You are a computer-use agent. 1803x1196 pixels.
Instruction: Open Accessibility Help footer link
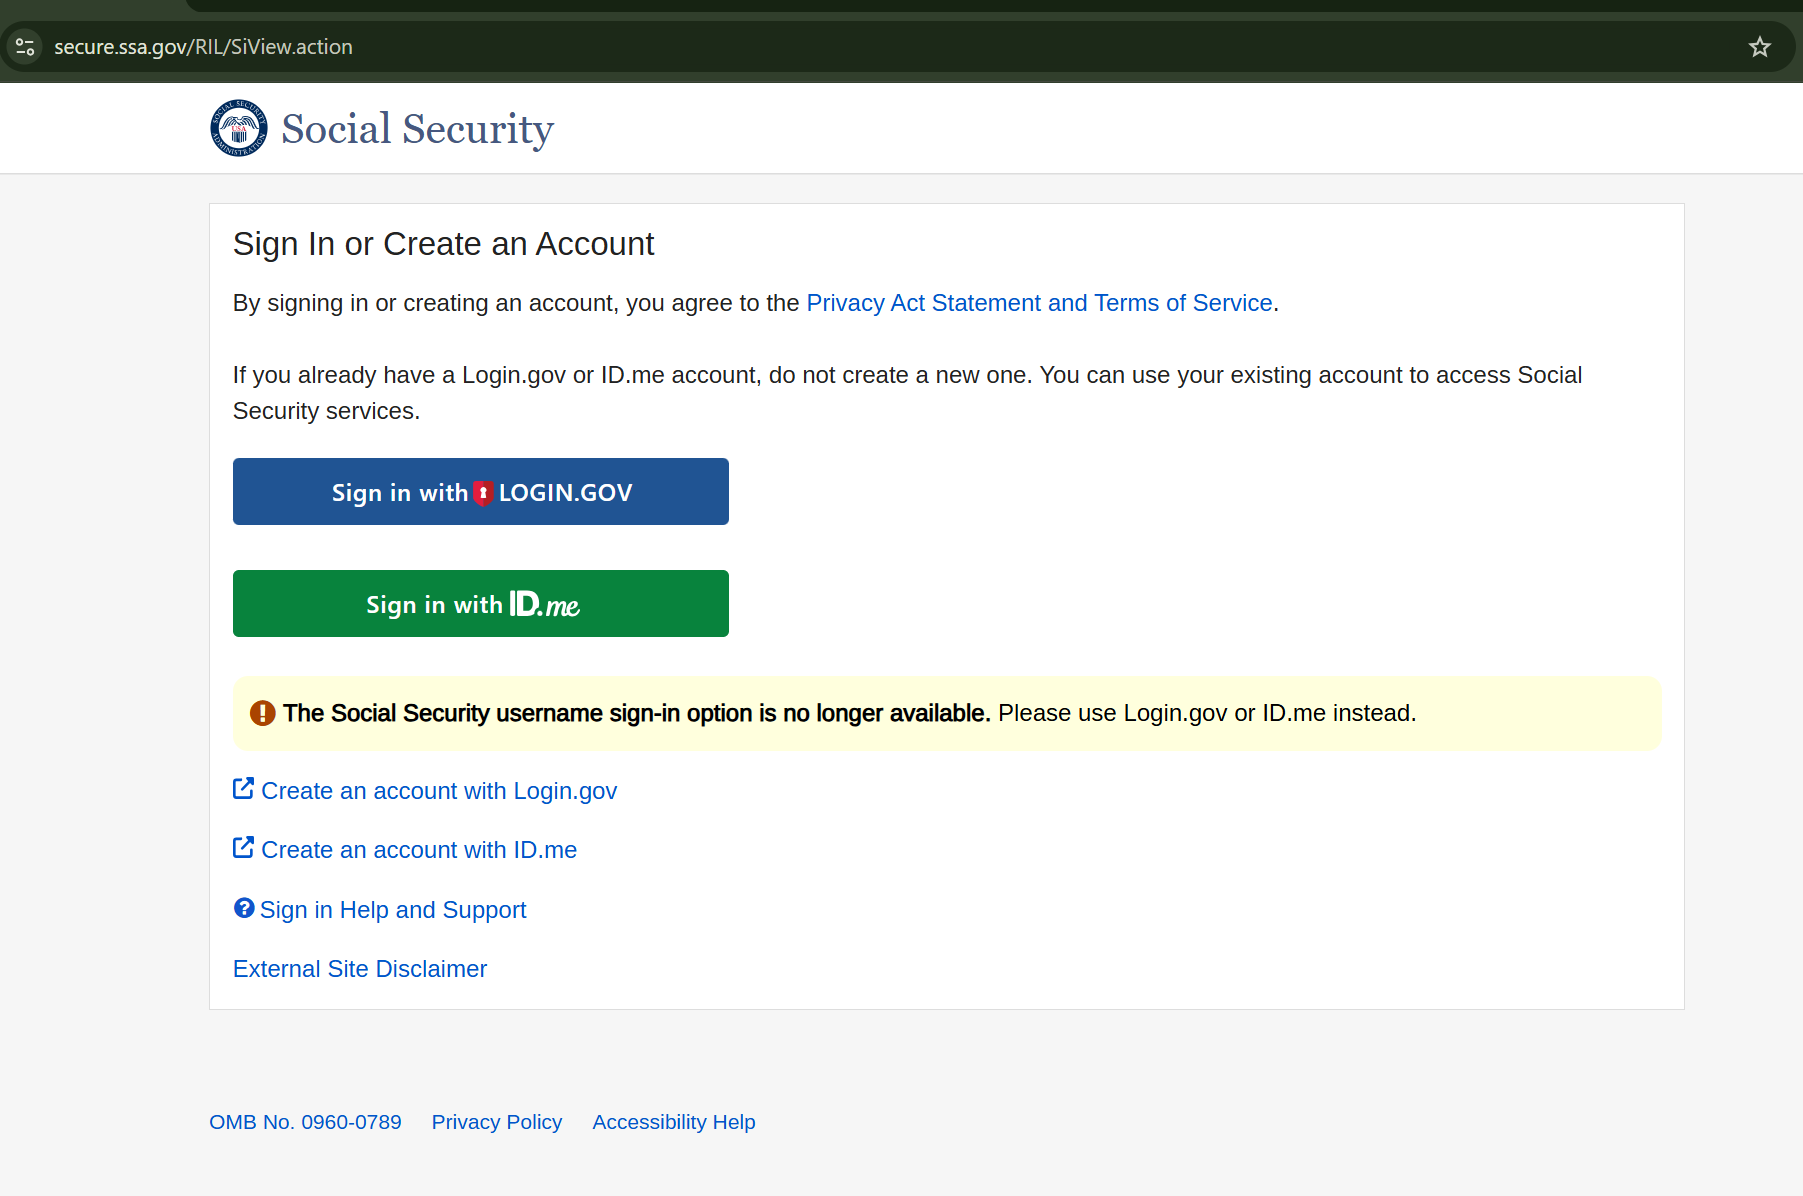pyautogui.click(x=674, y=1122)
